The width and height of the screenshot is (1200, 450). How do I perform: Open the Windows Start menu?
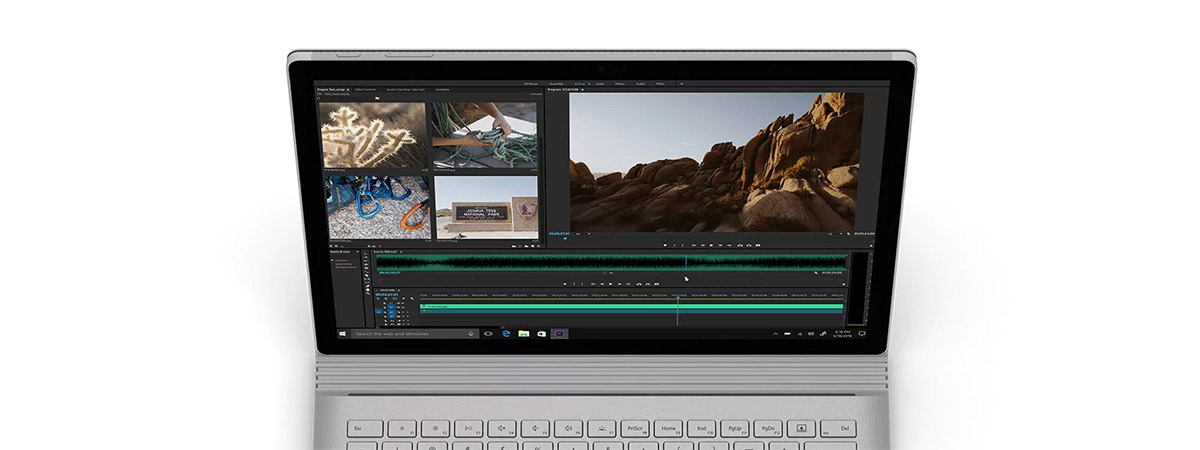[342, 333]
